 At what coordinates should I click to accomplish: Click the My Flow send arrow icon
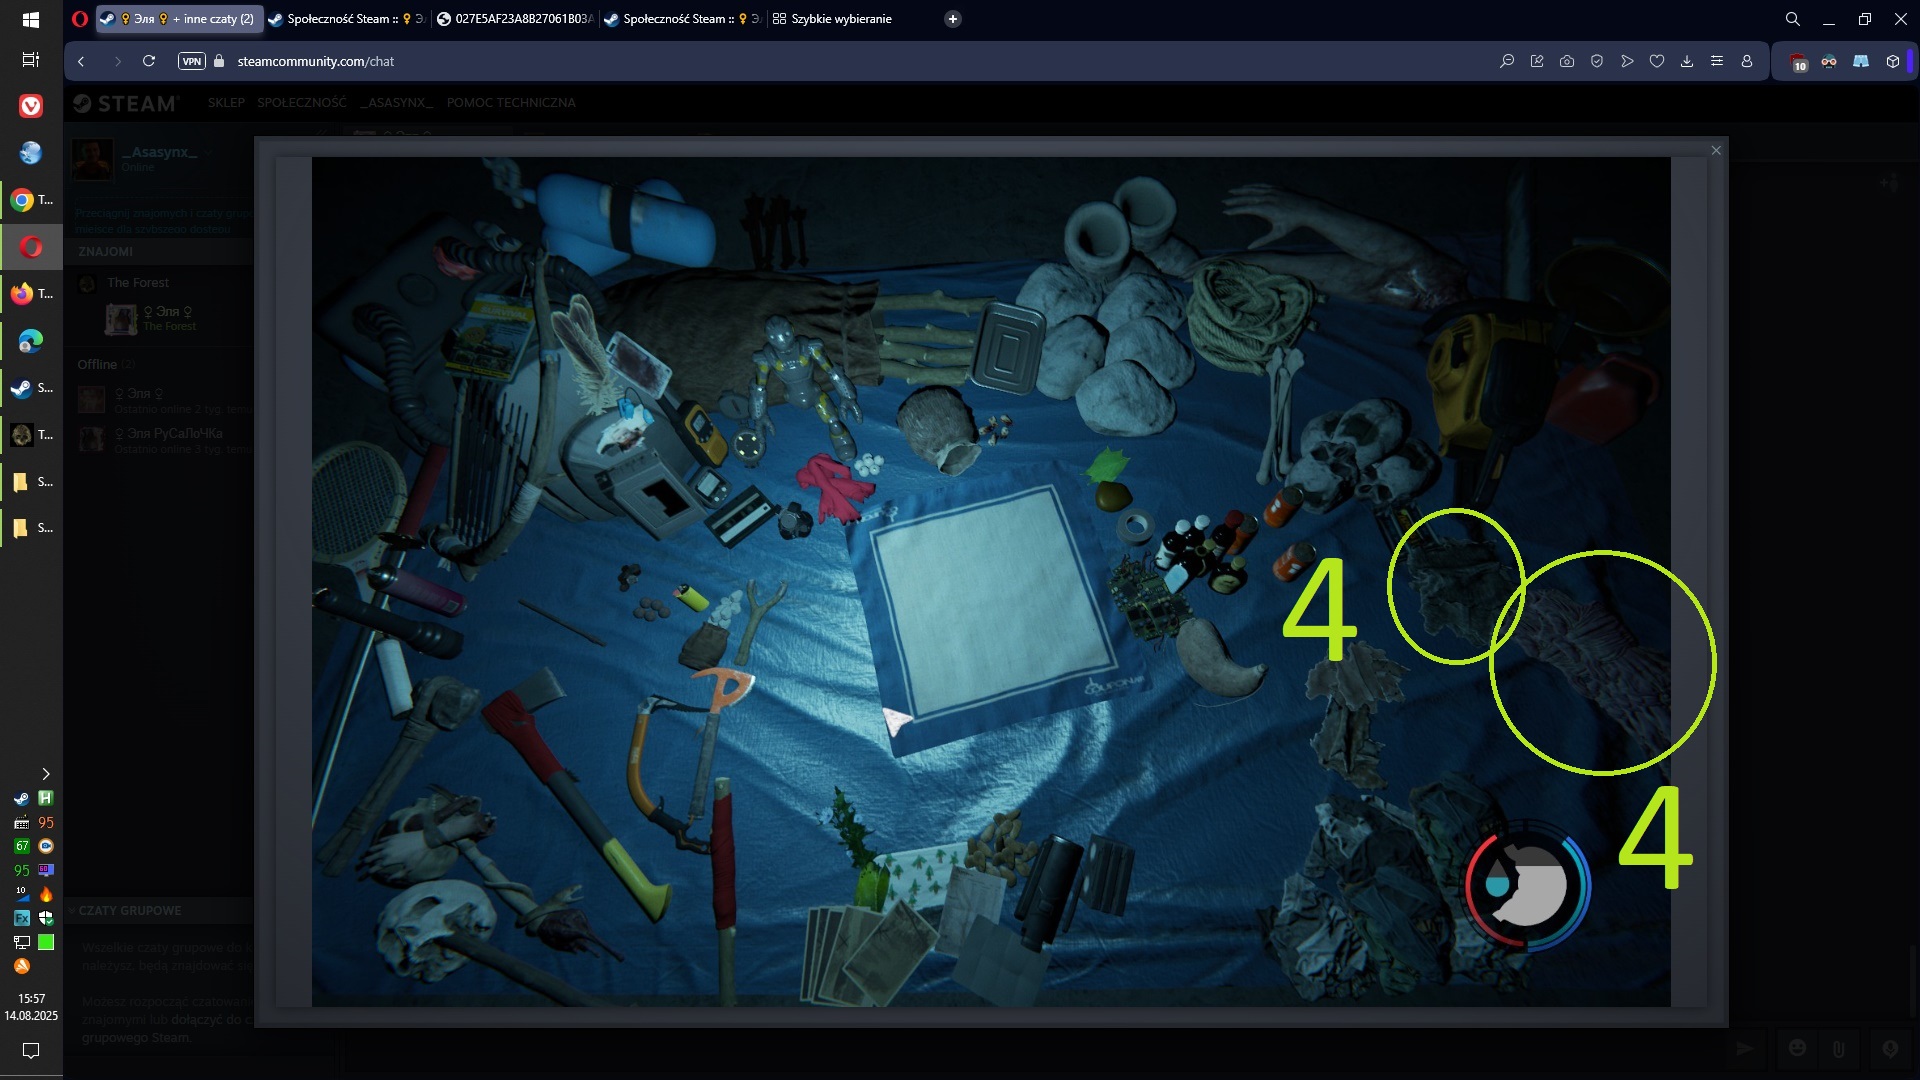click(x=1627, y=61)
